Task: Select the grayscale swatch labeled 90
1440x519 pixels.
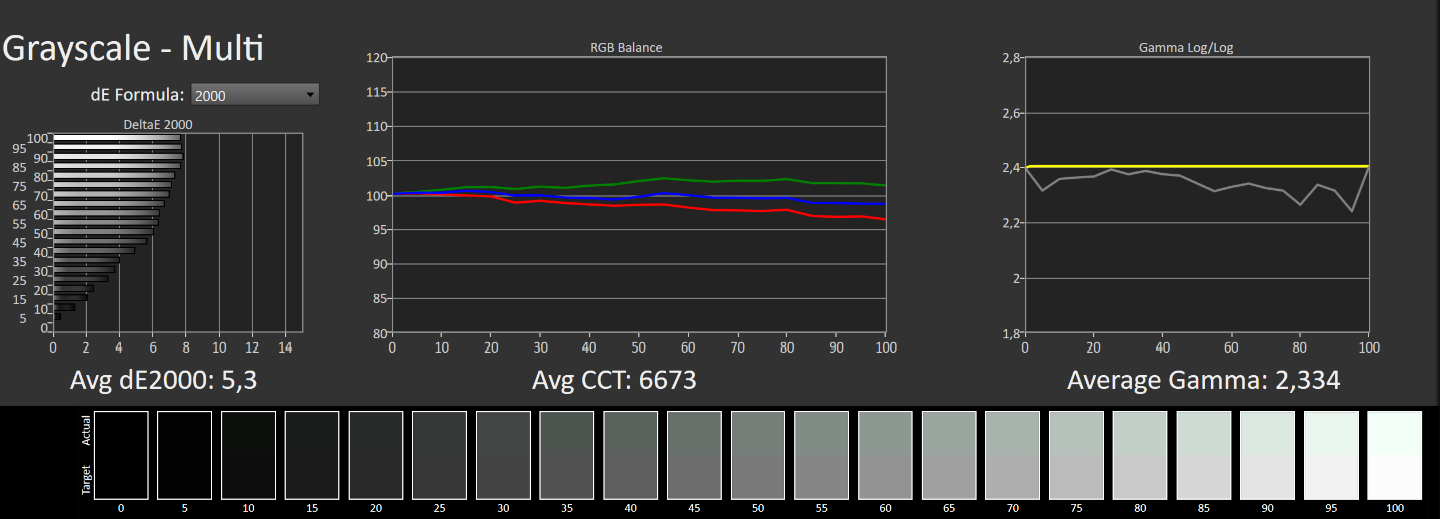Action: tap(1269, 455)
